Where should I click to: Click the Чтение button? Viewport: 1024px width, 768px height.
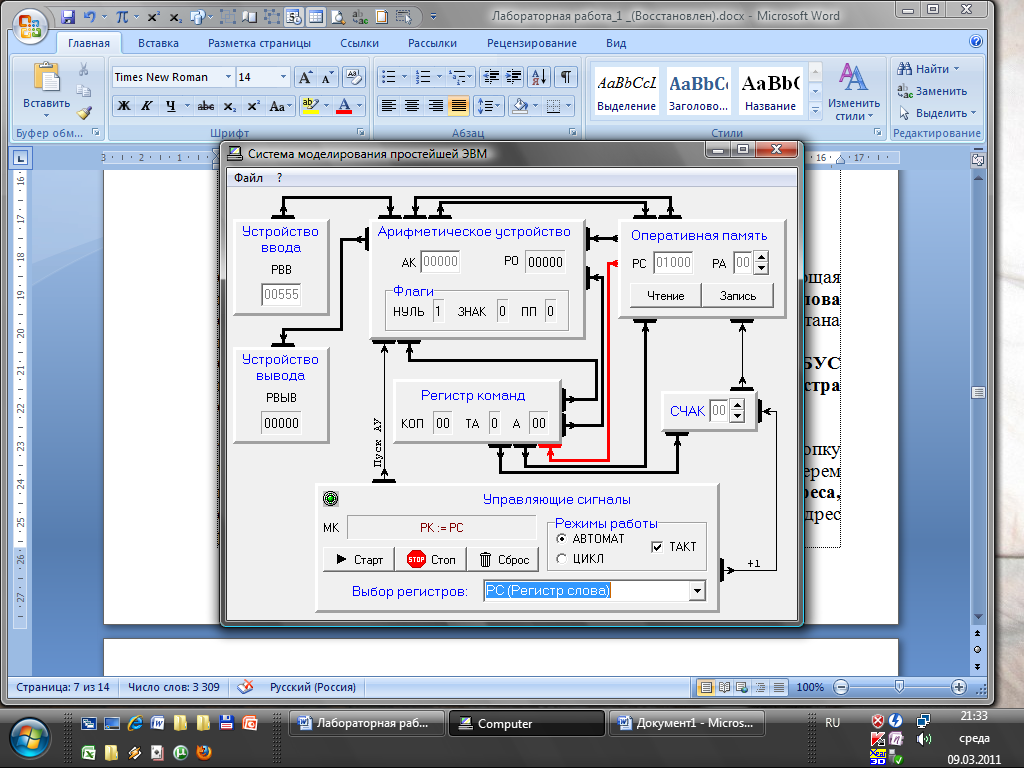665,296
